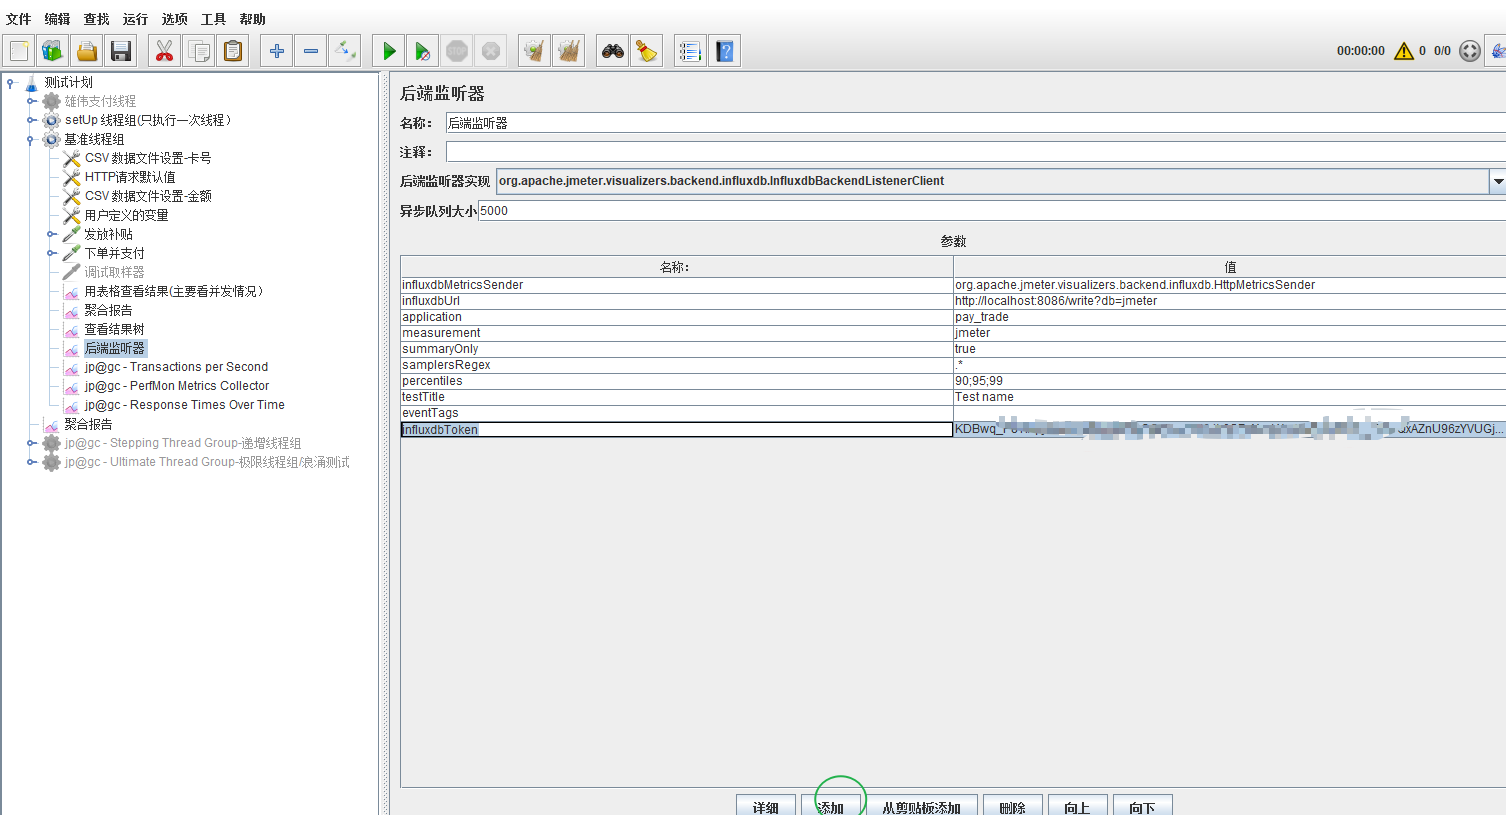Click the 删除 button

(x=1012, y=806)
